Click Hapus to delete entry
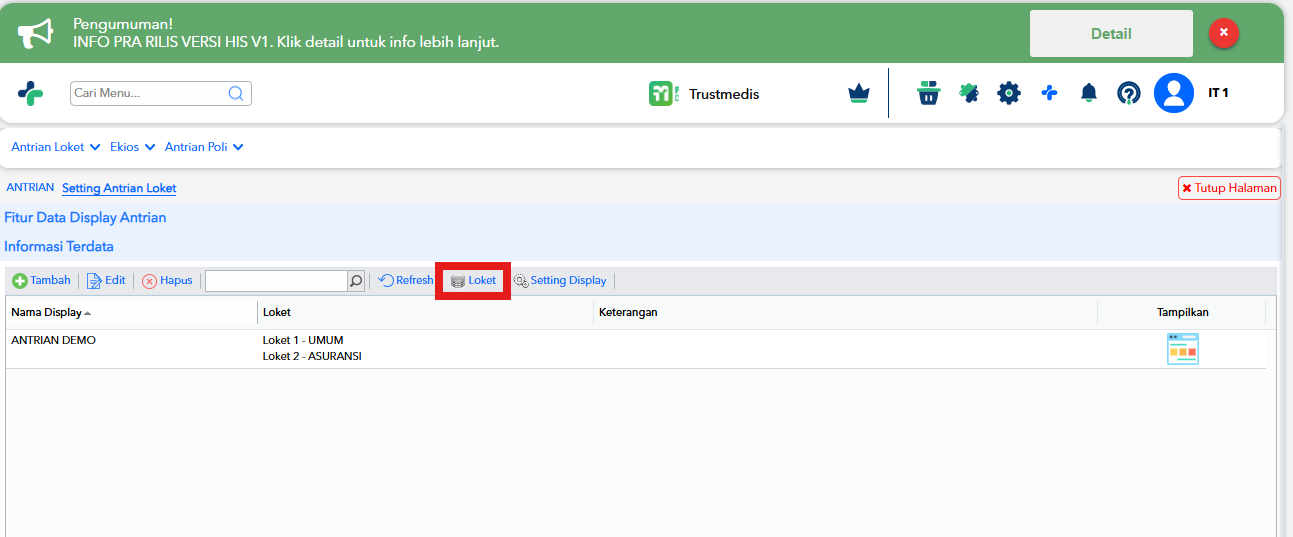This screenshot has width=1293, height=537. point(167,281)
